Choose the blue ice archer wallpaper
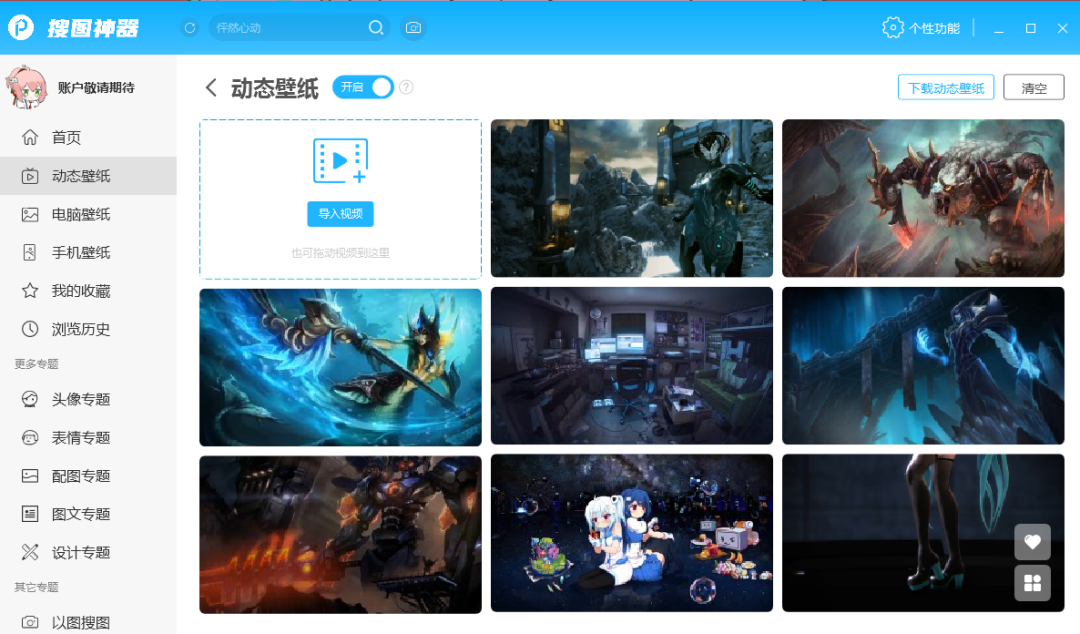The image size is (1080, 634). pos(923,366)
